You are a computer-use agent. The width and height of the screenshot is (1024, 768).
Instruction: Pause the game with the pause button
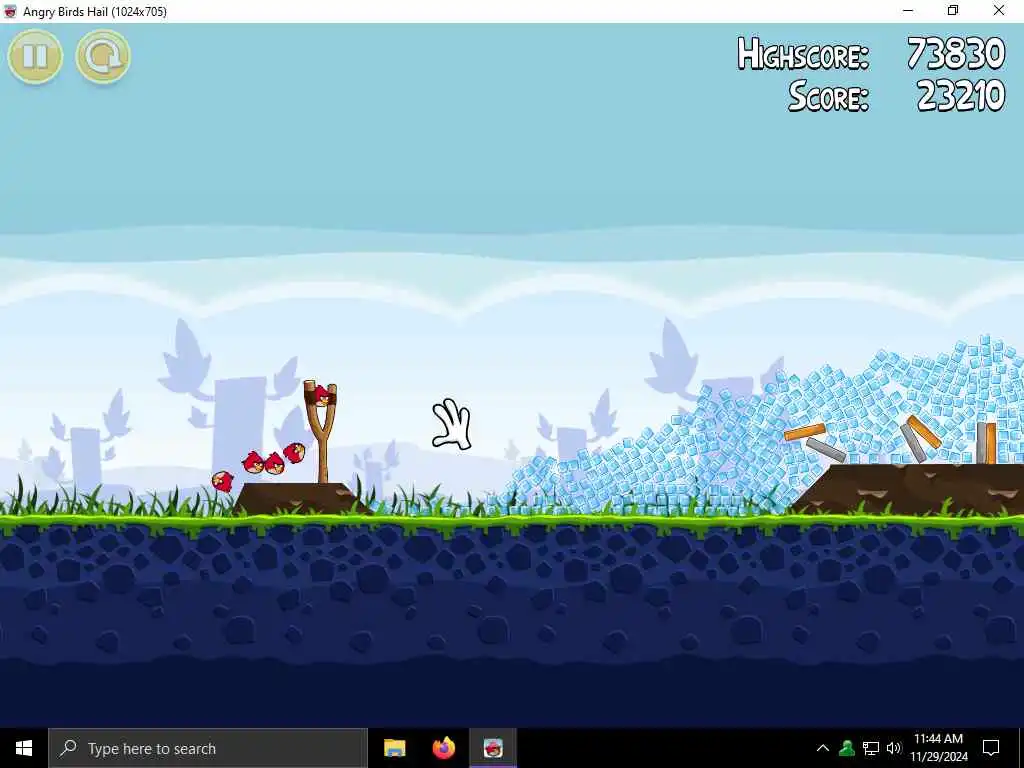point(35,57)
